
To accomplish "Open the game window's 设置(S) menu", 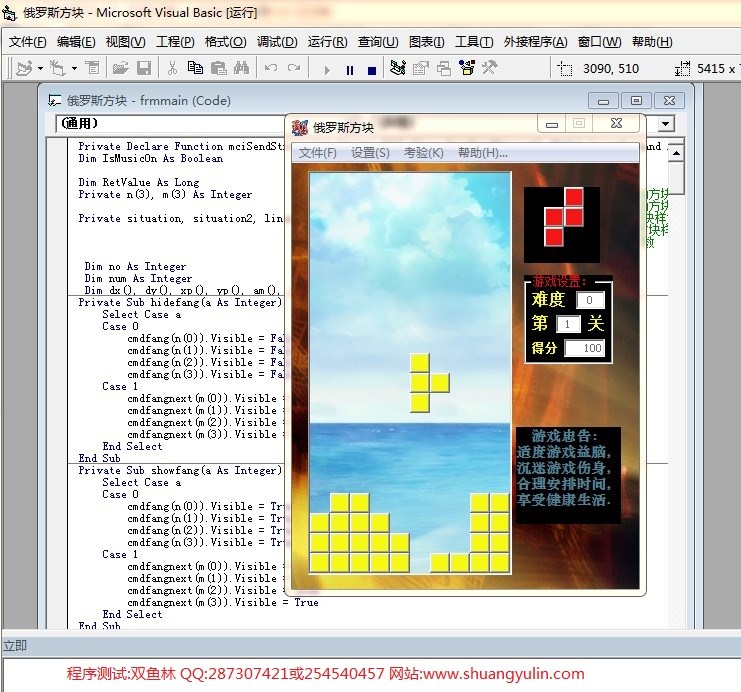I will pos(370,153).
